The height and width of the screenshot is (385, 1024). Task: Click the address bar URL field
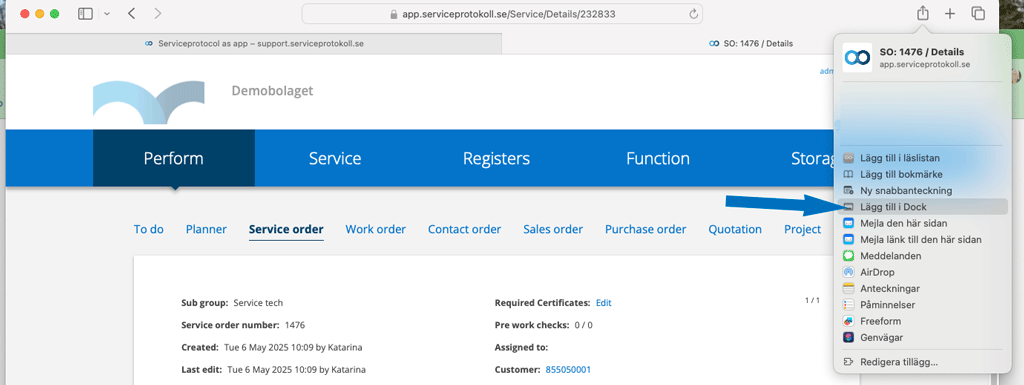click(502, 14)
